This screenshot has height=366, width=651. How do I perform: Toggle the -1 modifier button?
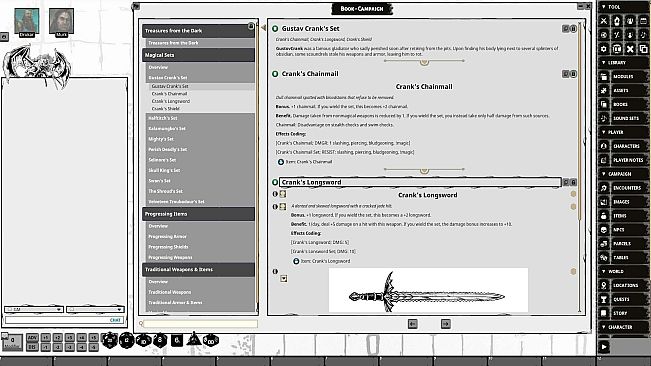tap(46, 347)
